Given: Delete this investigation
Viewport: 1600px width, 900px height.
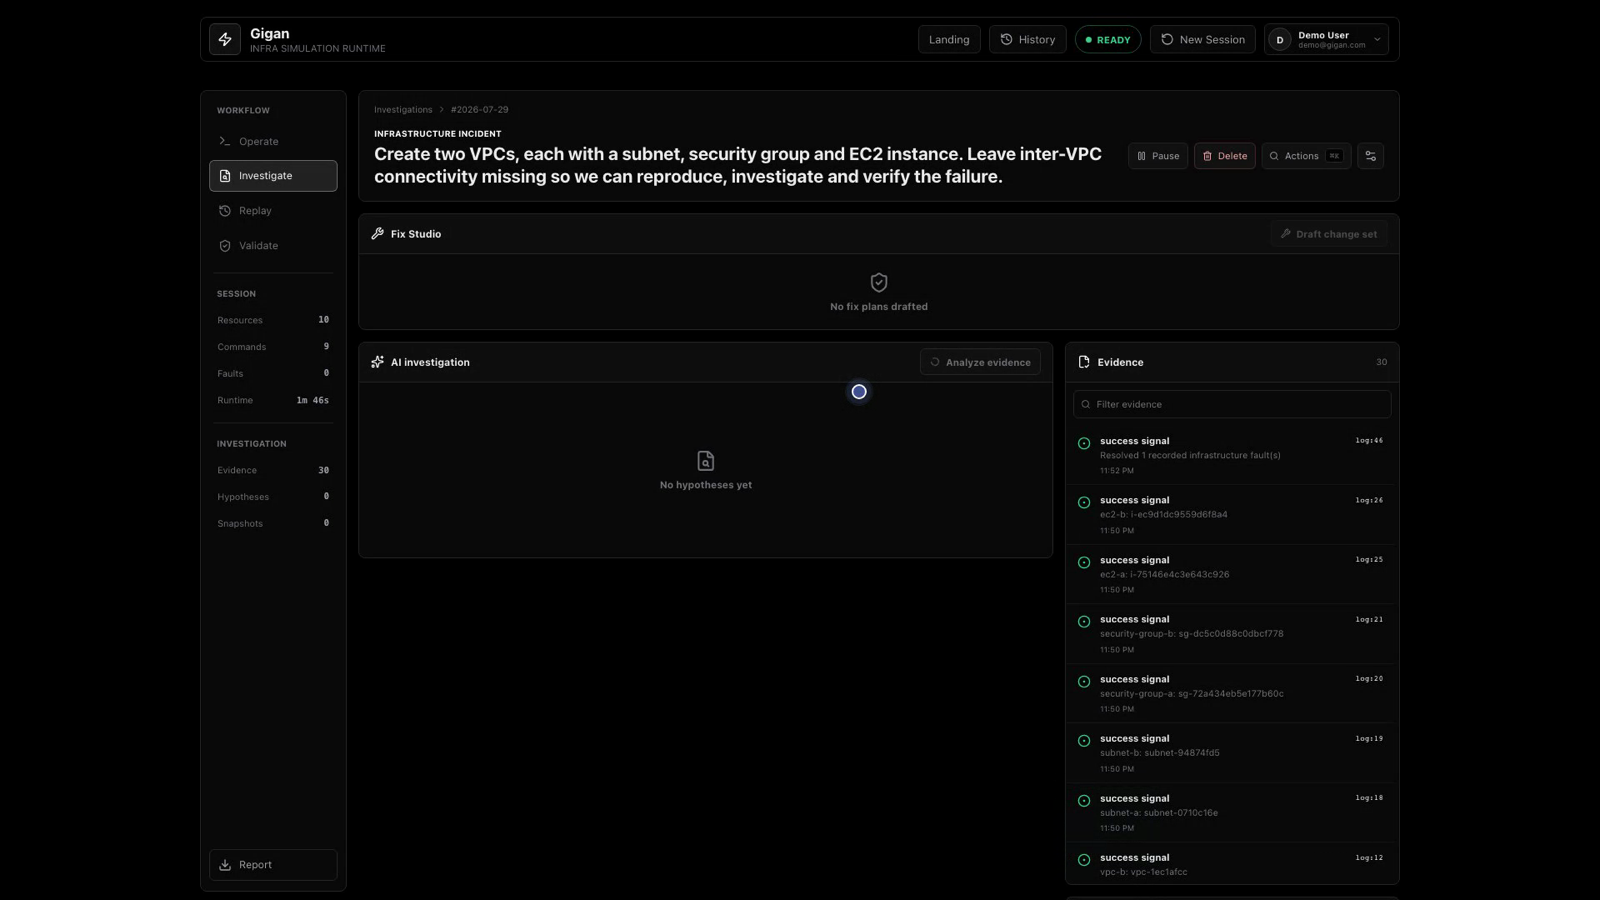Looking at the screenshot, I should 1225,156.
